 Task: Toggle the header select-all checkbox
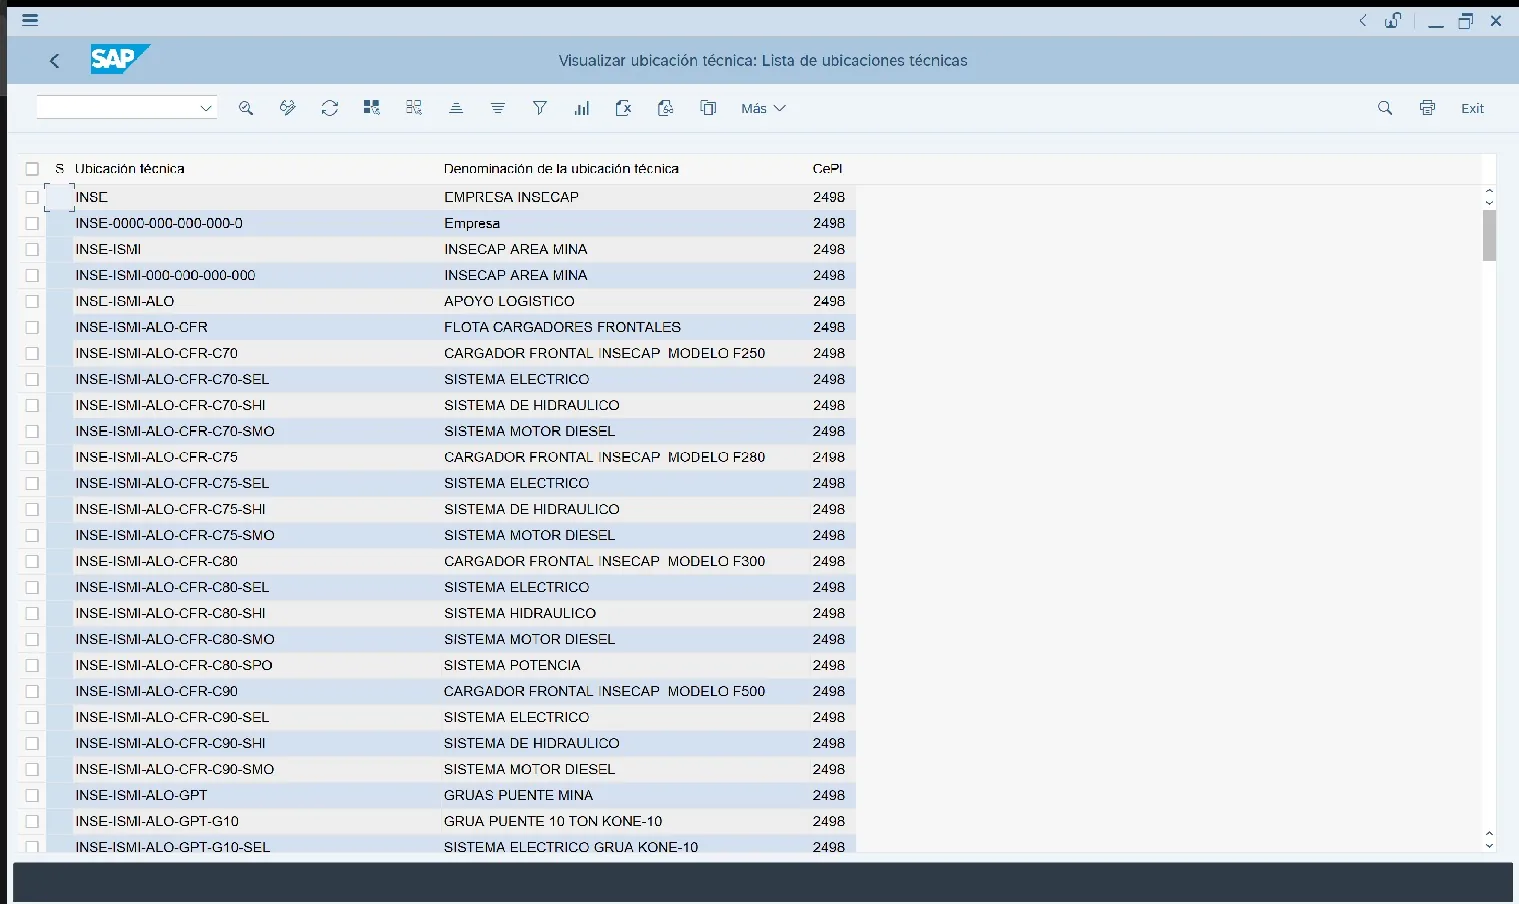pos(32,169)
